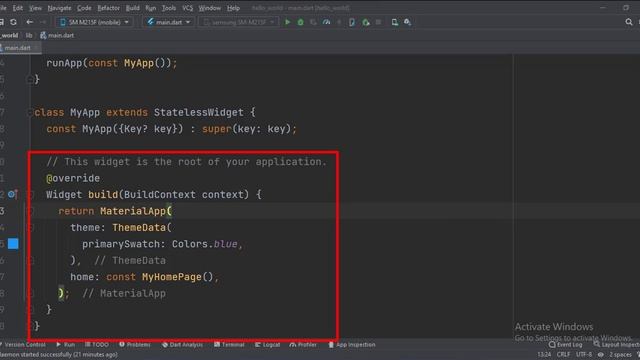Click the 13:24 cursor position indicator
The width and height of the screenshot is (640, 360).
pos(544,355)
